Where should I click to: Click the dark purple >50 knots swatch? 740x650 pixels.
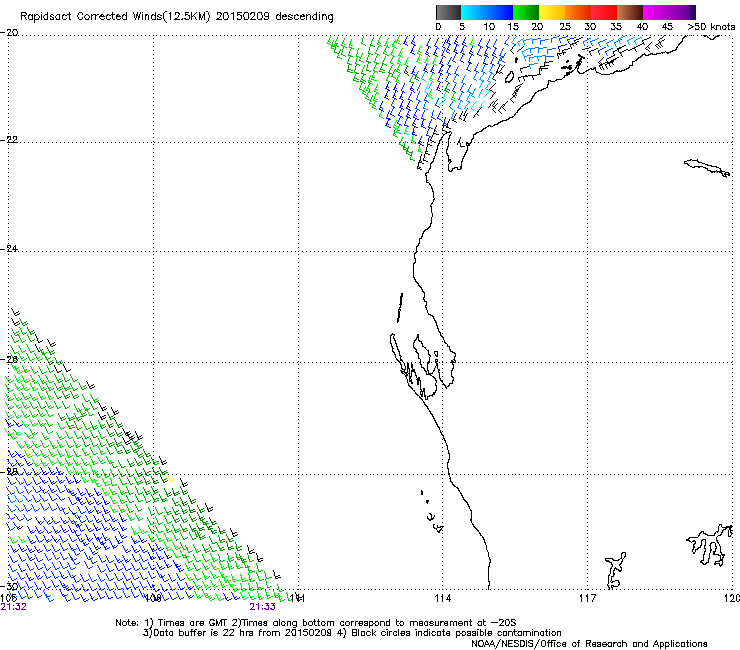693,12
